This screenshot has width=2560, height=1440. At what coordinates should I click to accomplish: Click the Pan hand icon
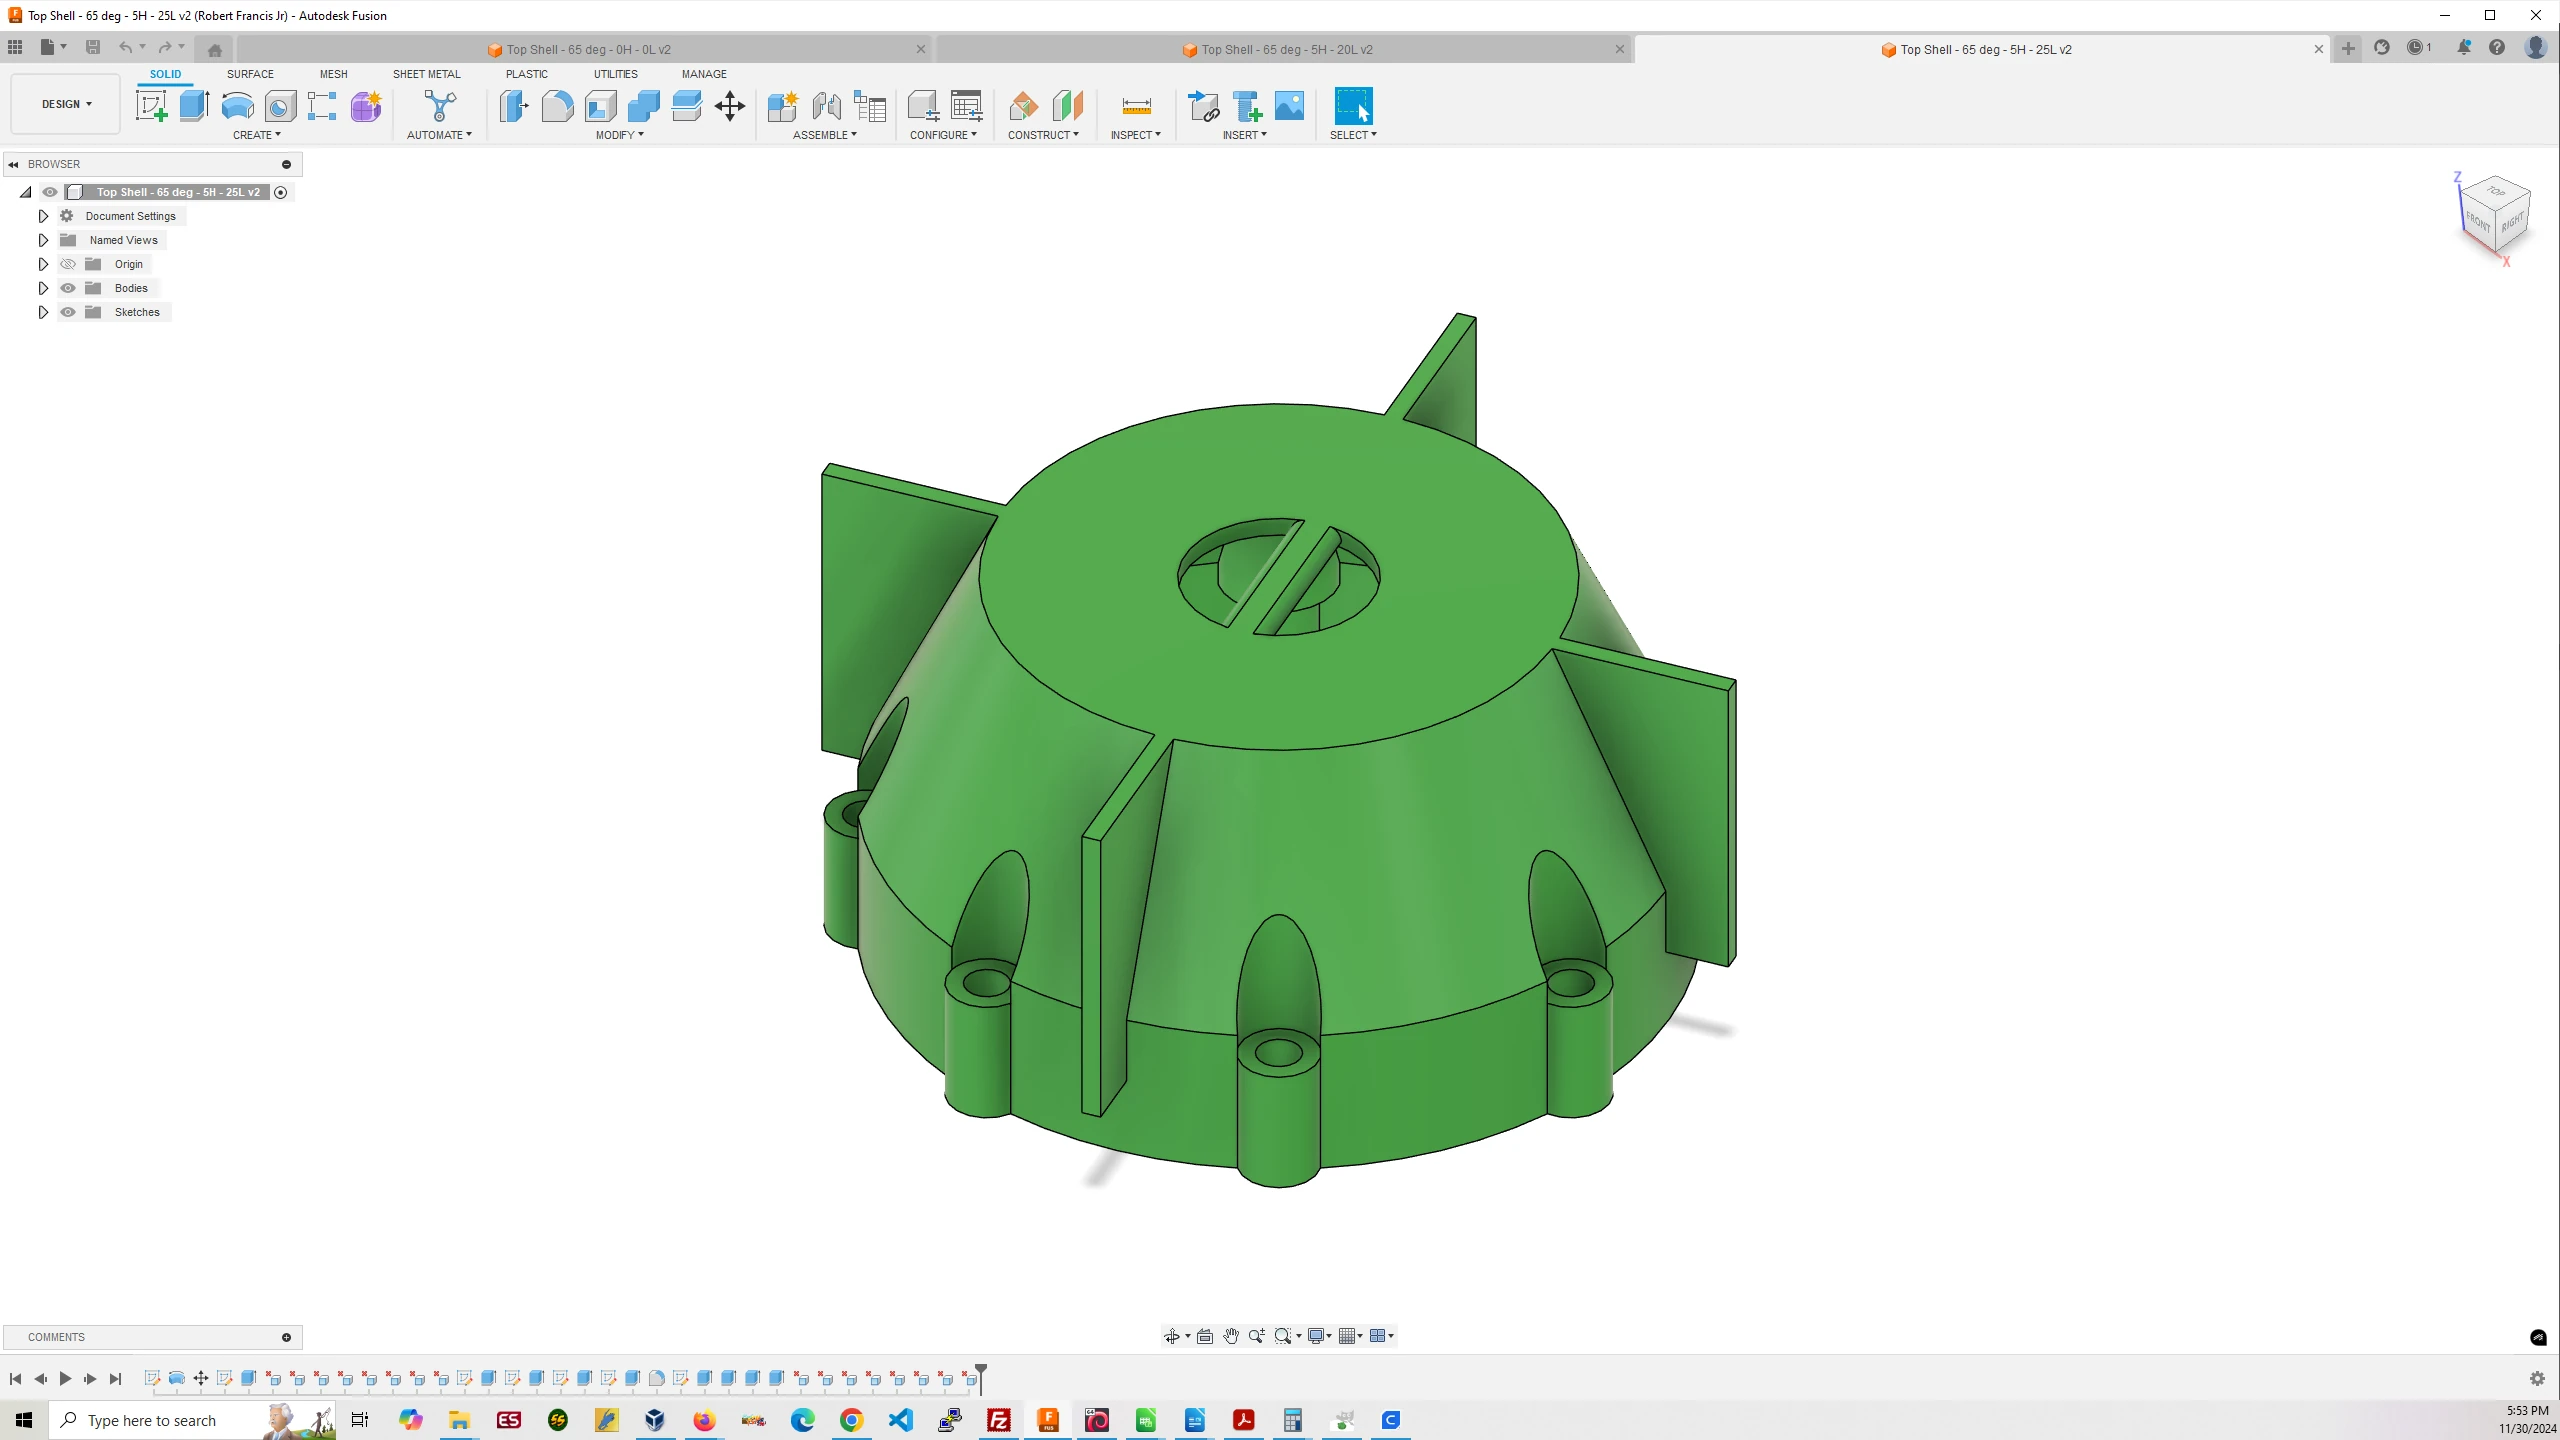tap(1231, 1336)
